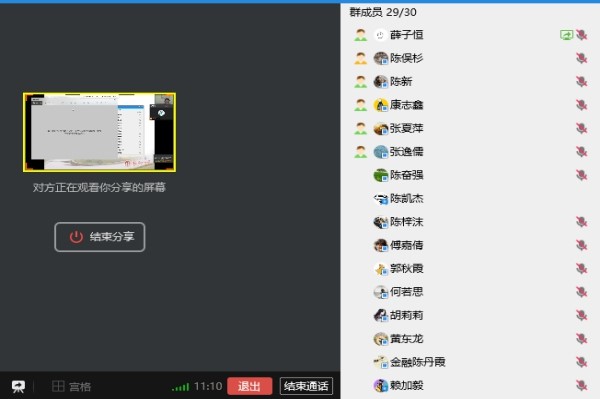Toggle muted microphone for 陈俣杉
This screenshot has height=399, width=600.
pyautogui.click(x=582, y=58)
